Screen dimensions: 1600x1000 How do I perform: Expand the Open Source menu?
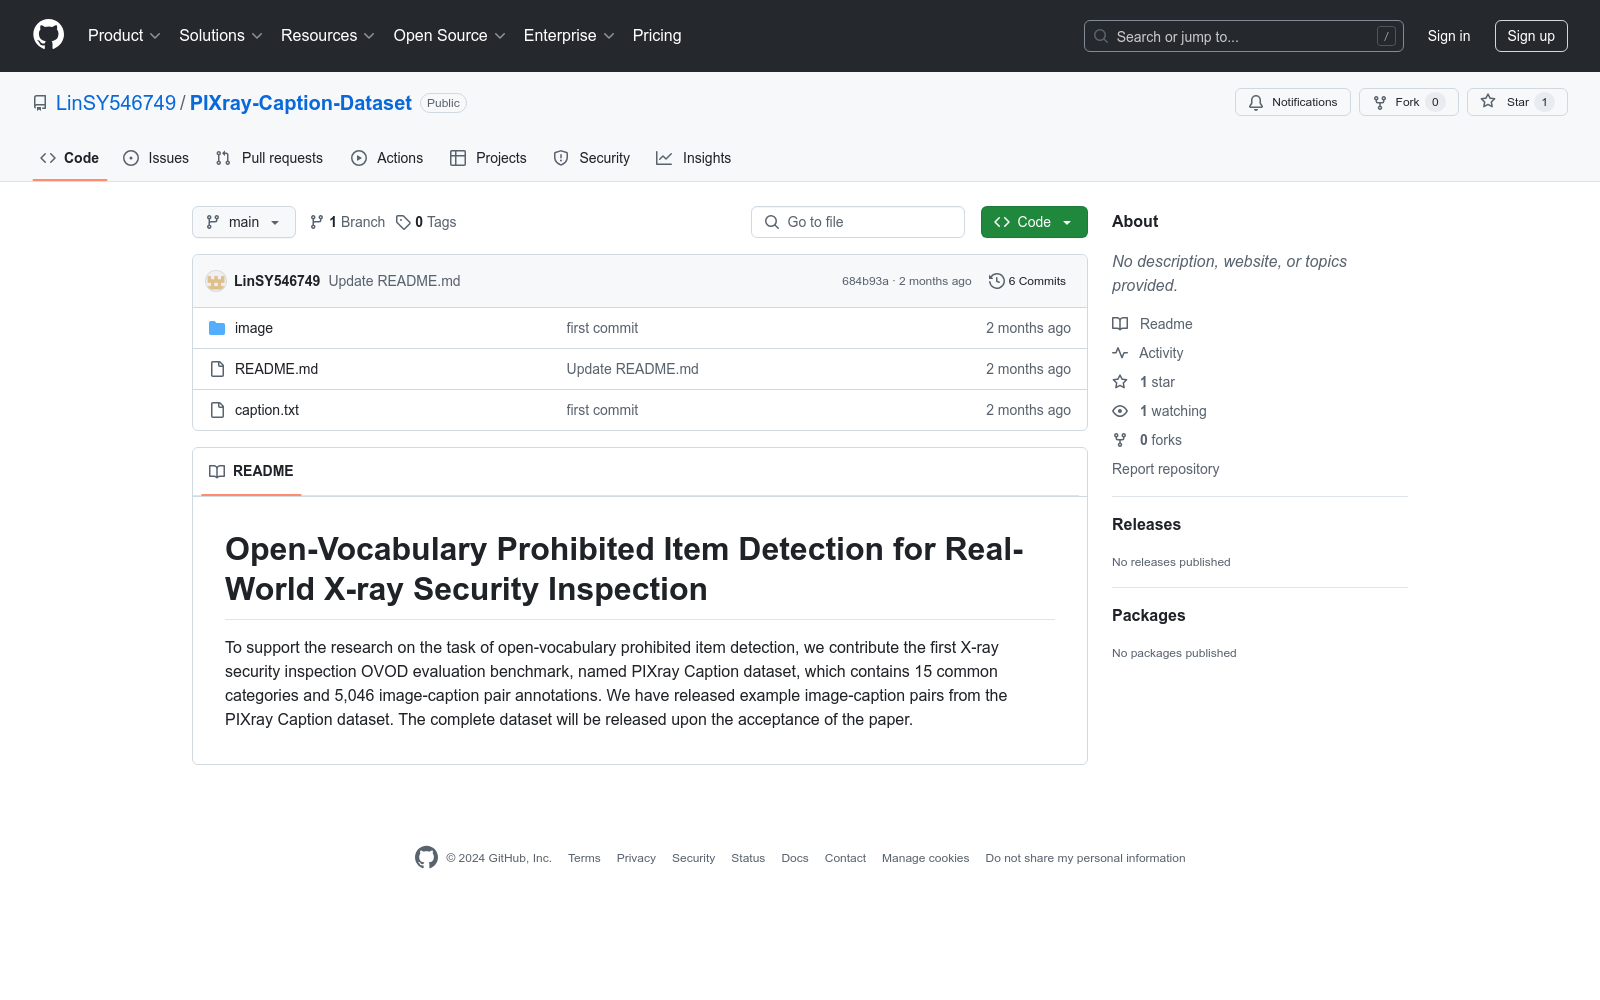(x=450, y=35)
